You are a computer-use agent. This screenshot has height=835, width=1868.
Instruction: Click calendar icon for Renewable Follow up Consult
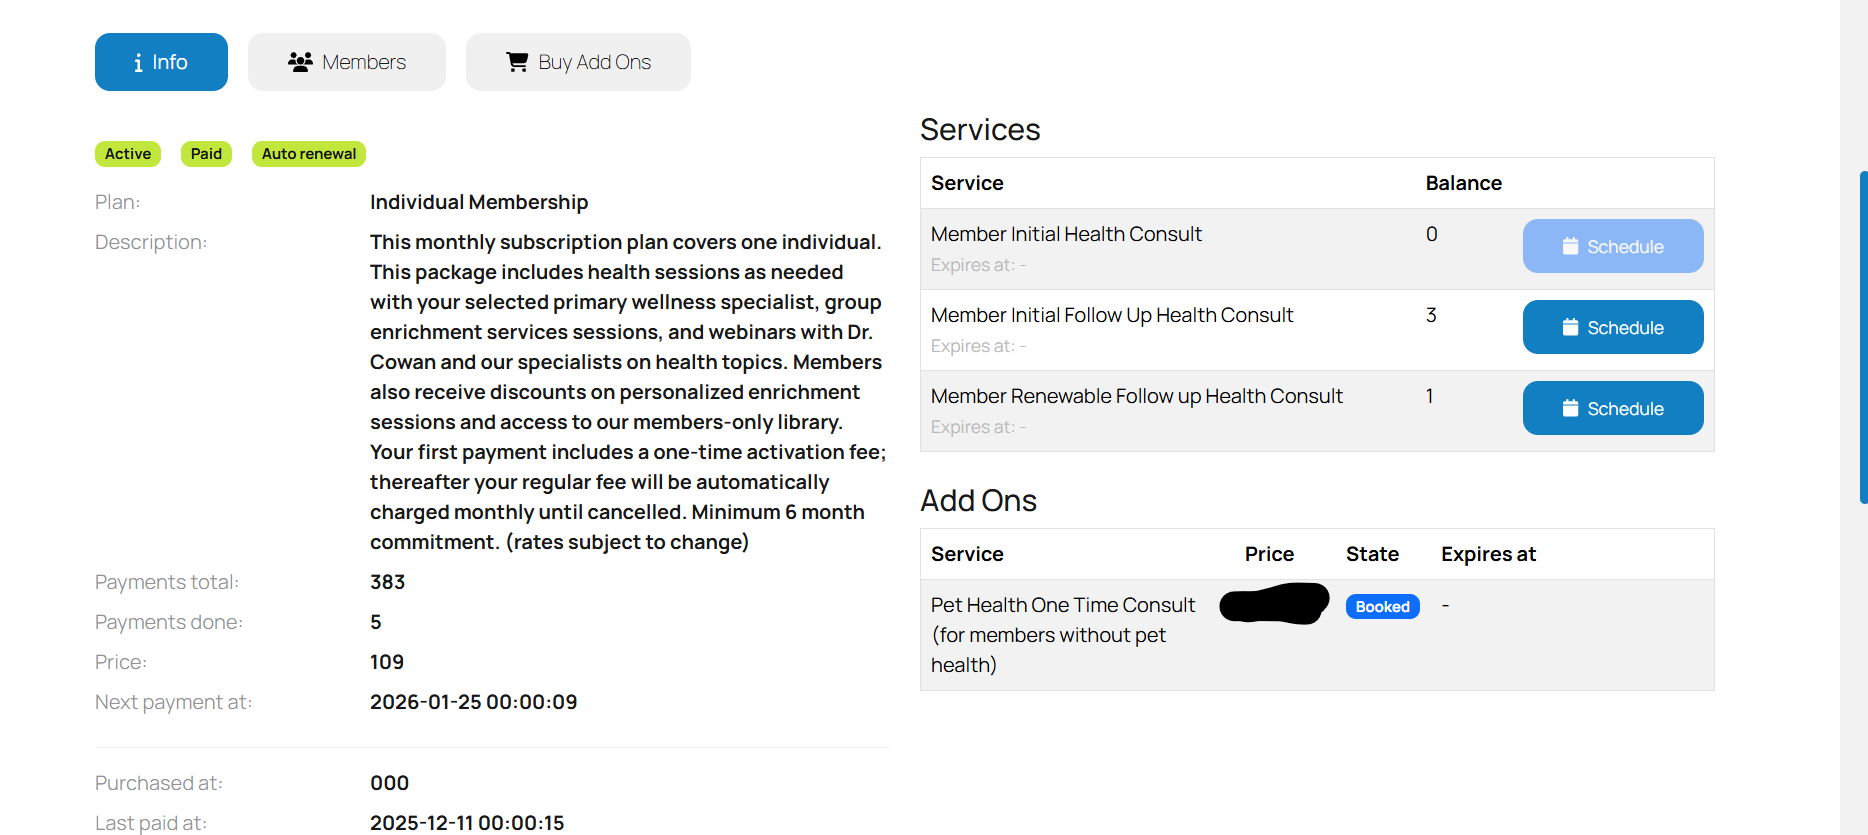click(x=1570, y=408)
